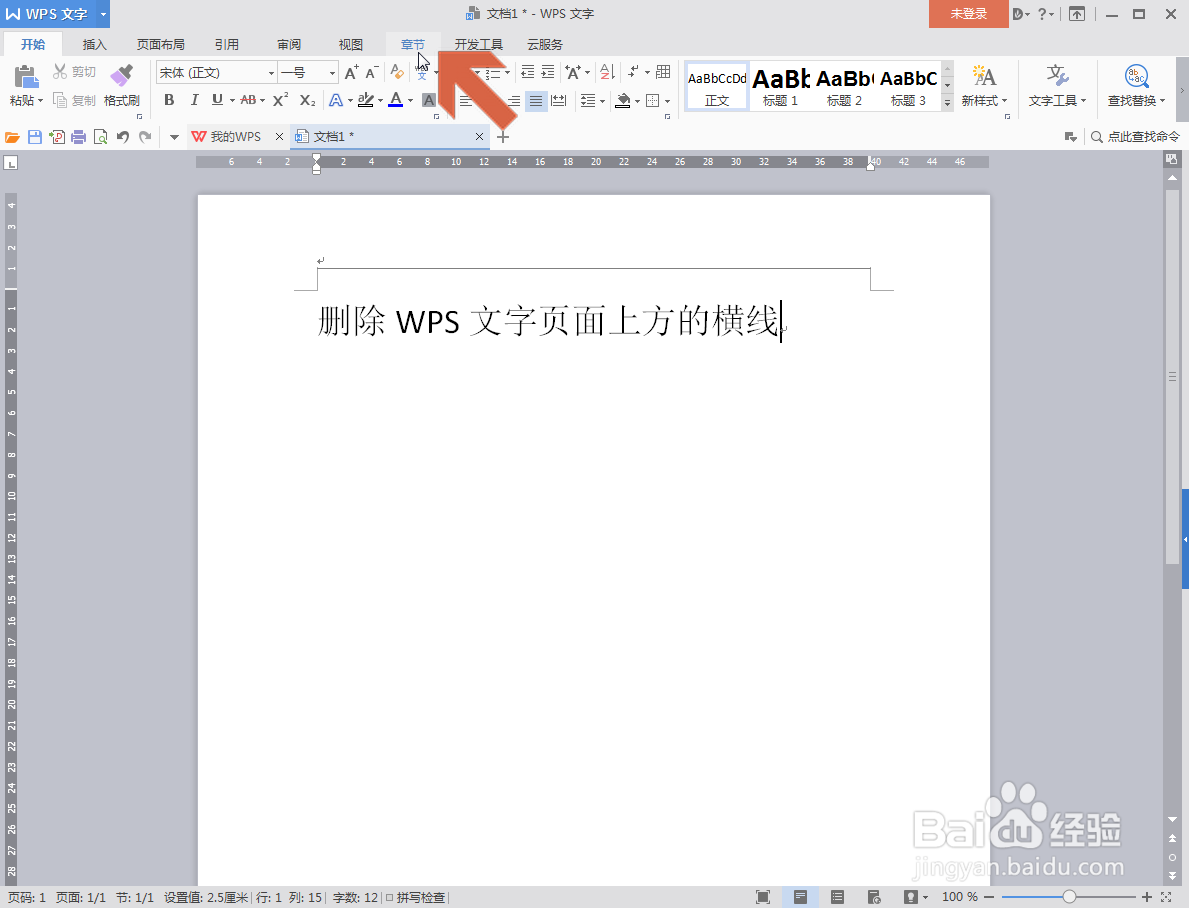Click the Cut (剪切) scissors icon
Viewport: 1189px width, 908px height.
60,72
